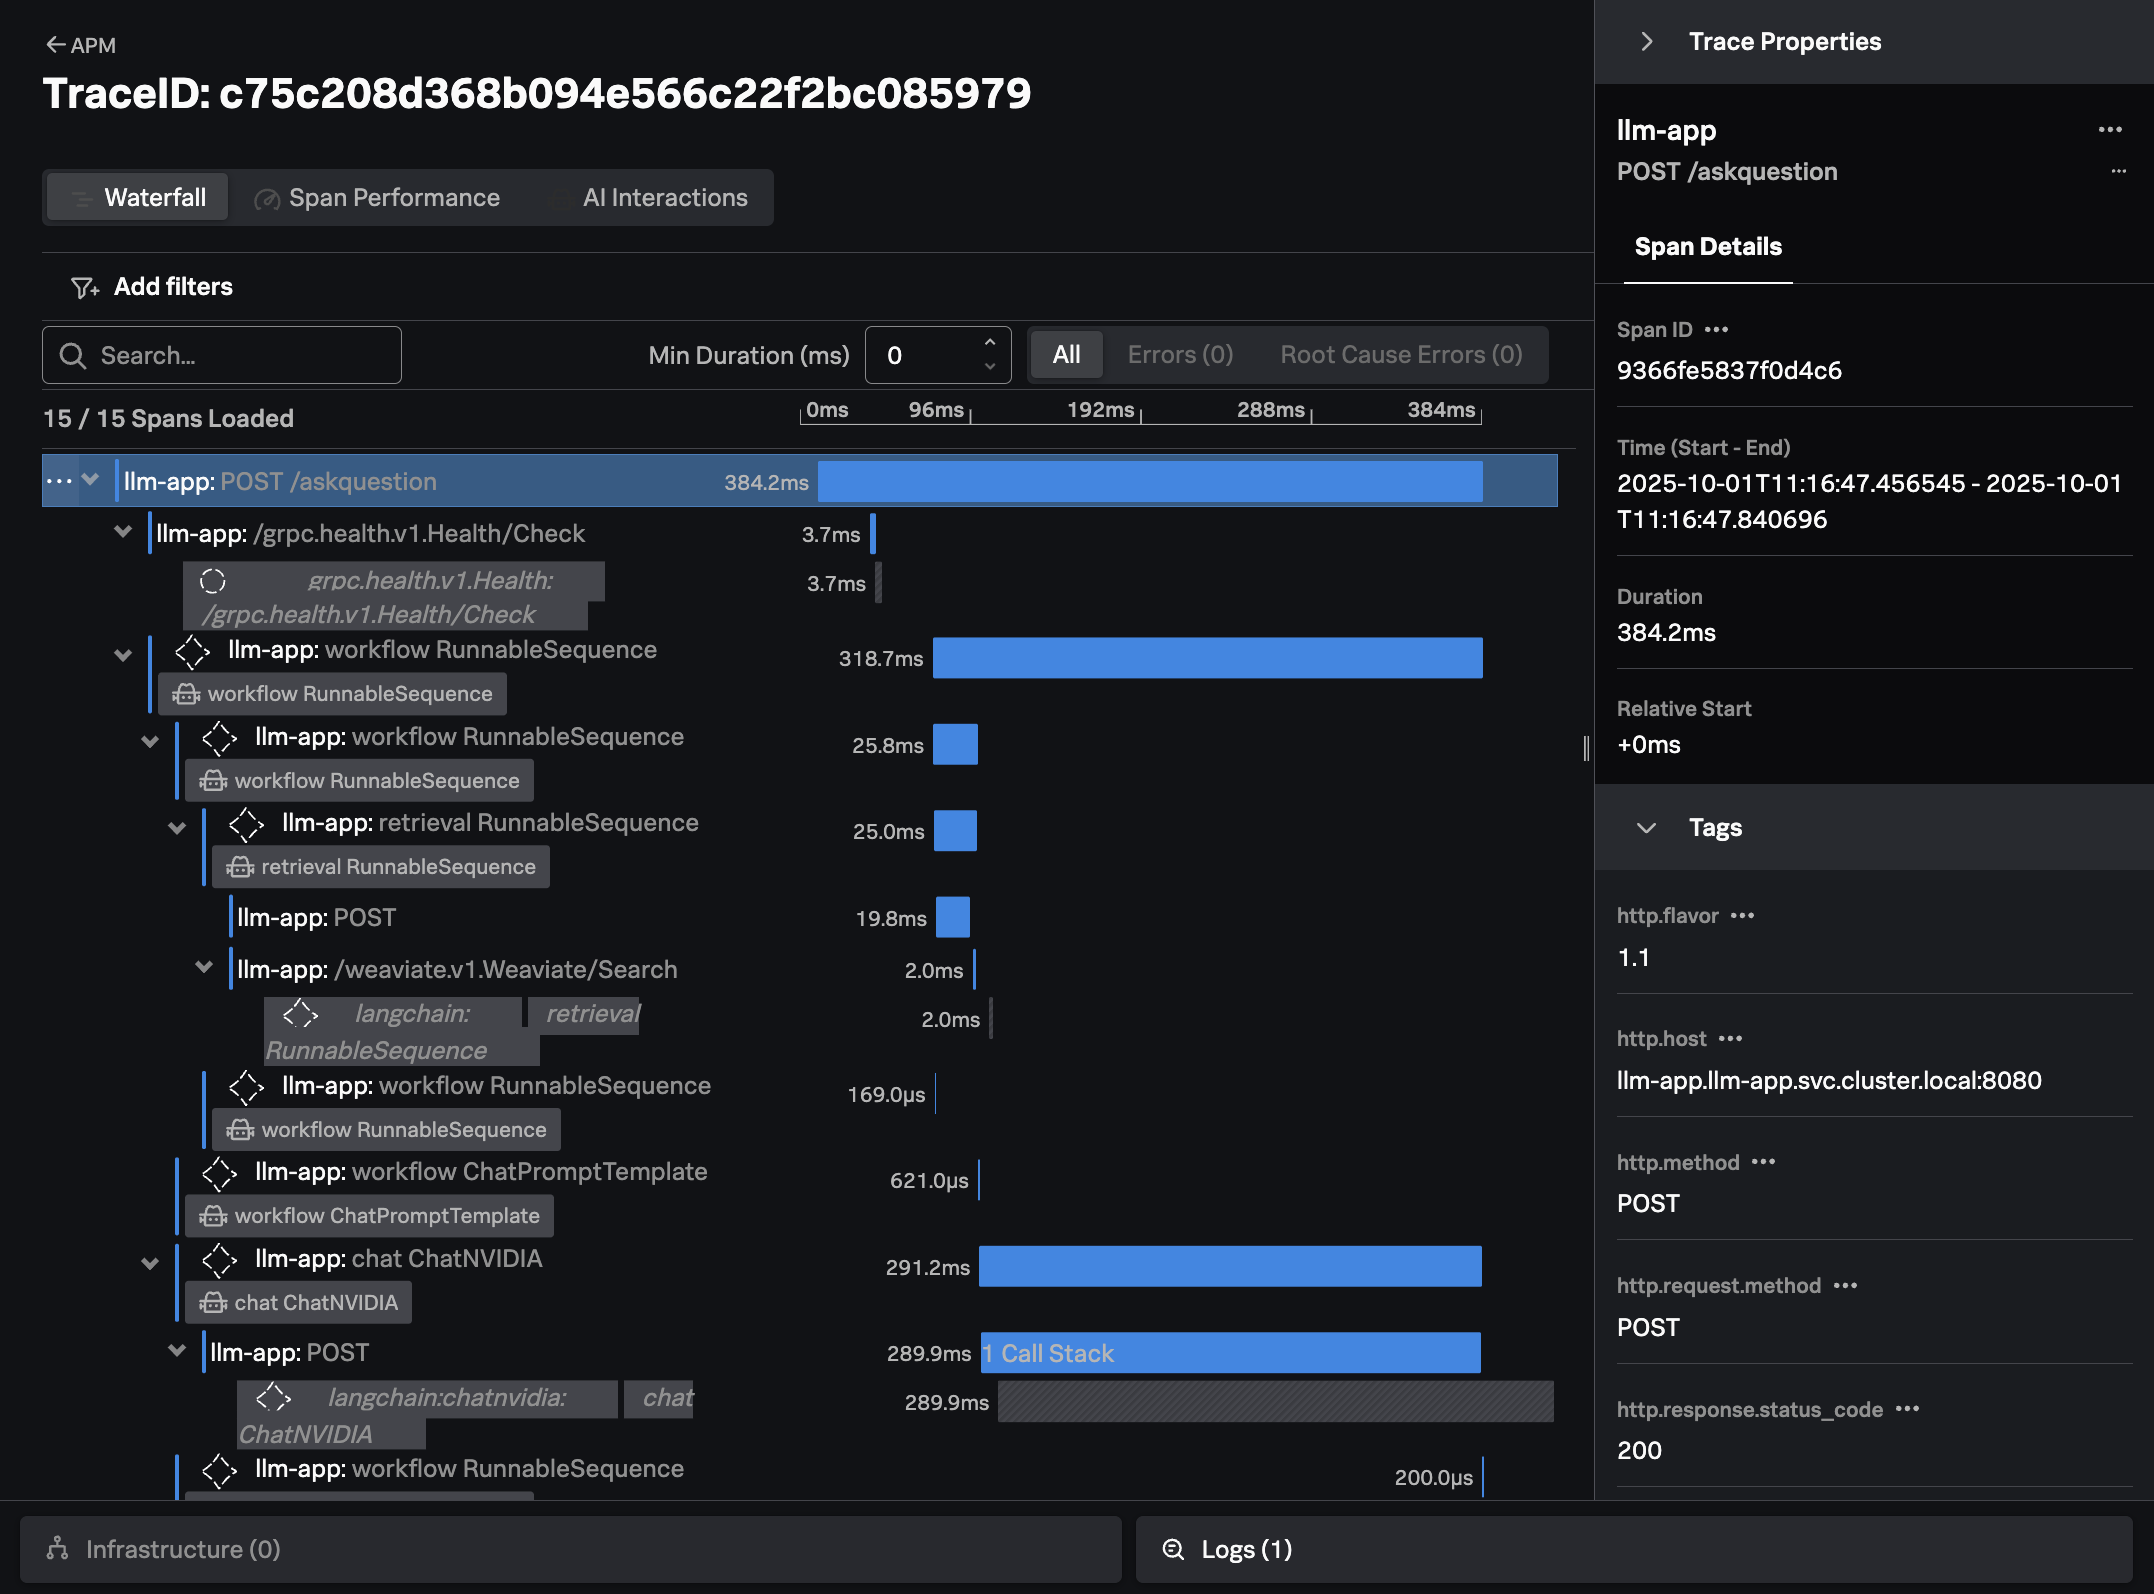Click the Infrastructure hierarchy icon
Screen dimensions: 2154x1594
coord(58,1549)
